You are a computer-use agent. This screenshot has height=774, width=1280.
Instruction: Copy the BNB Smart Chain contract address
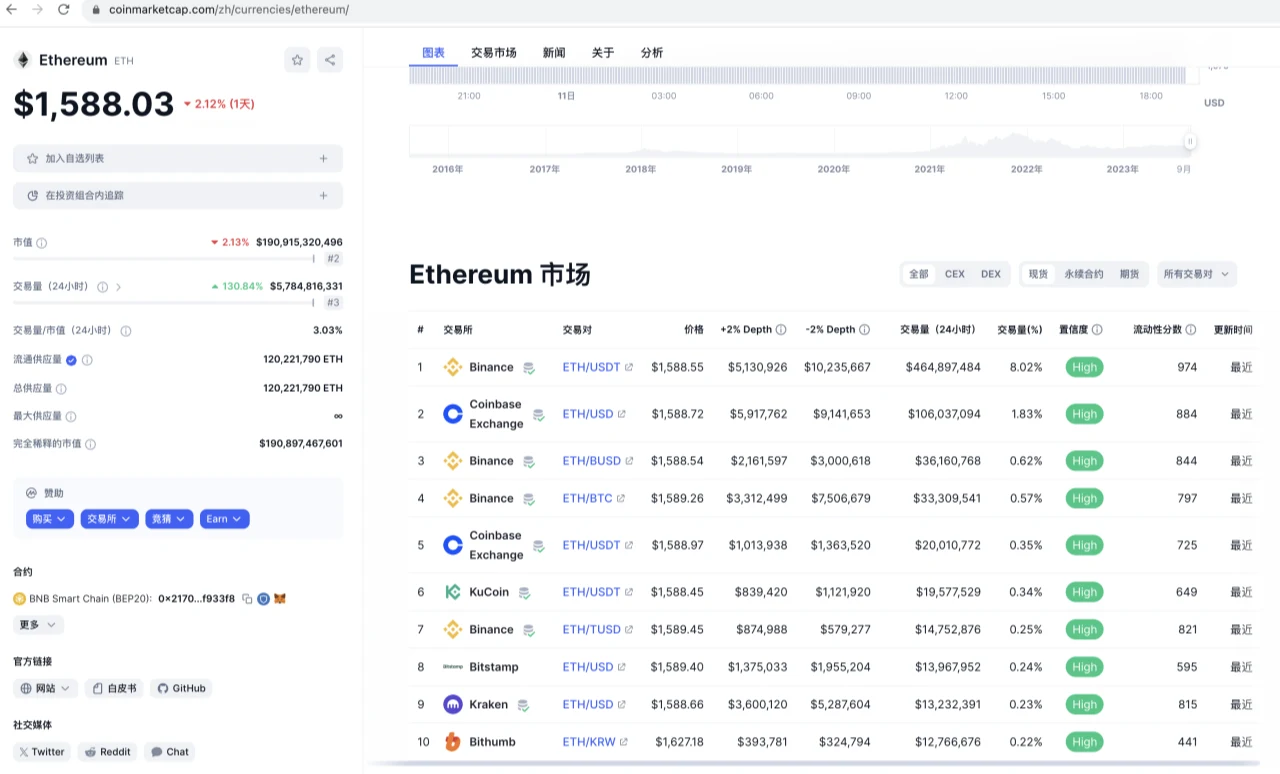[247, 599]
